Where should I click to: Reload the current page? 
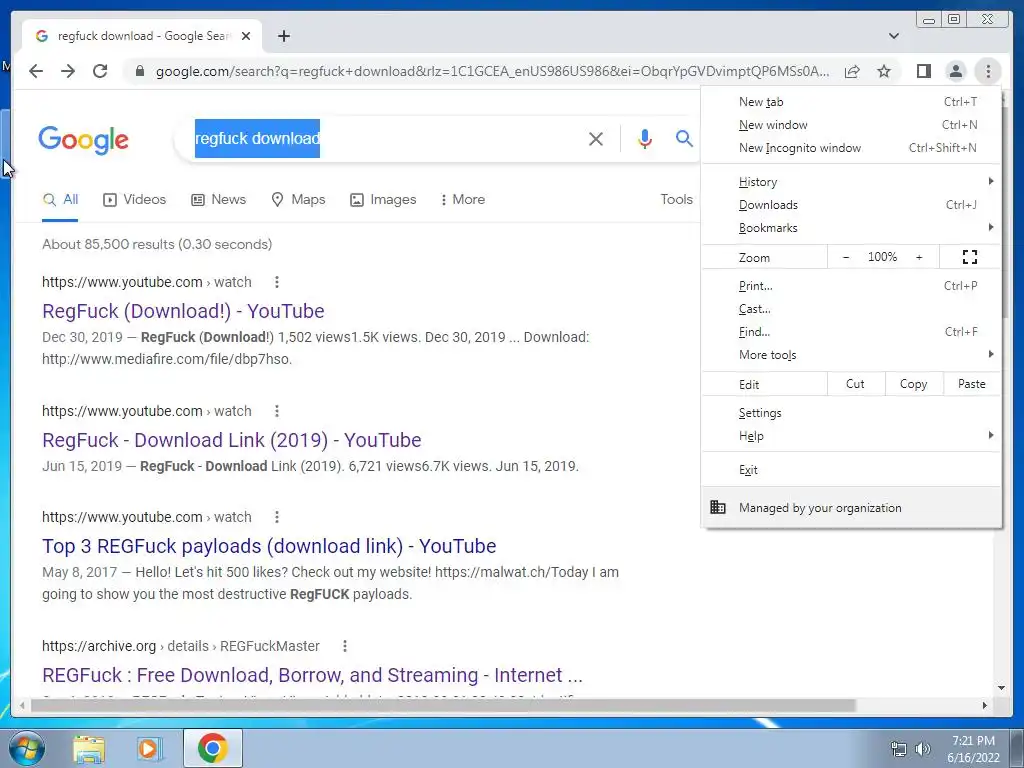click(100, 71)
